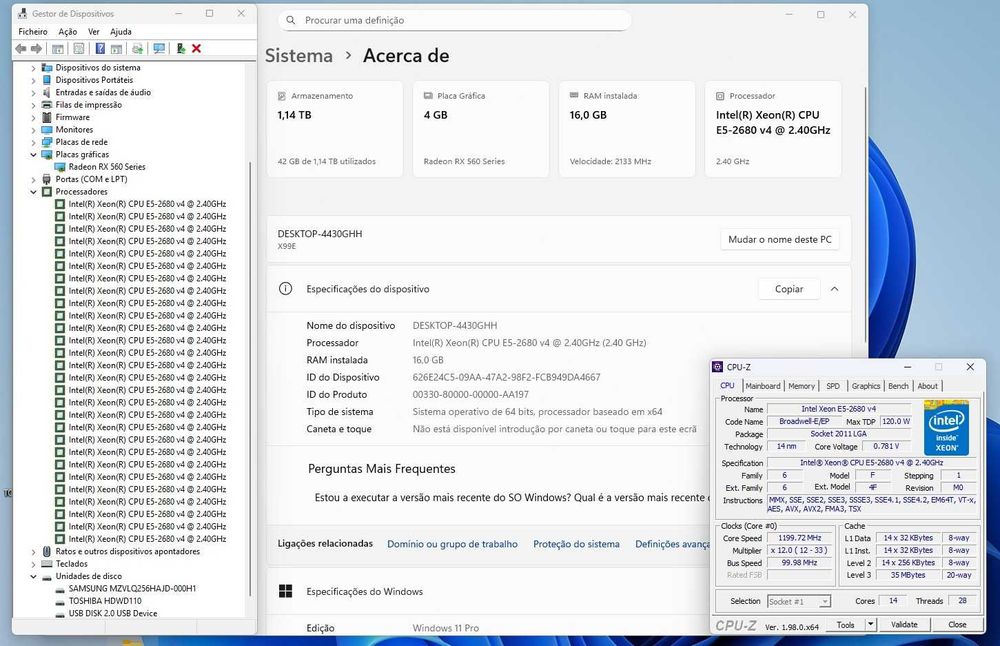
Task: Click info icon beside Especificações do dispositivo
Action: click(x=286, y=289)
